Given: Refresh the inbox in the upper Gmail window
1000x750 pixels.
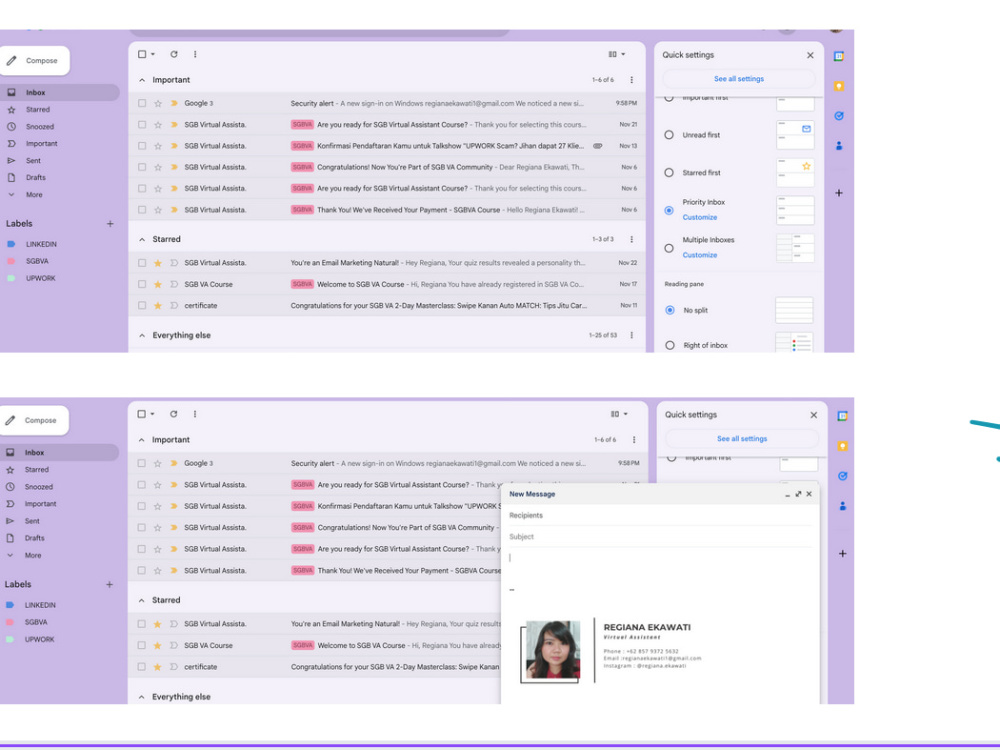Looking at the screenshot, I should pos(173,54).
